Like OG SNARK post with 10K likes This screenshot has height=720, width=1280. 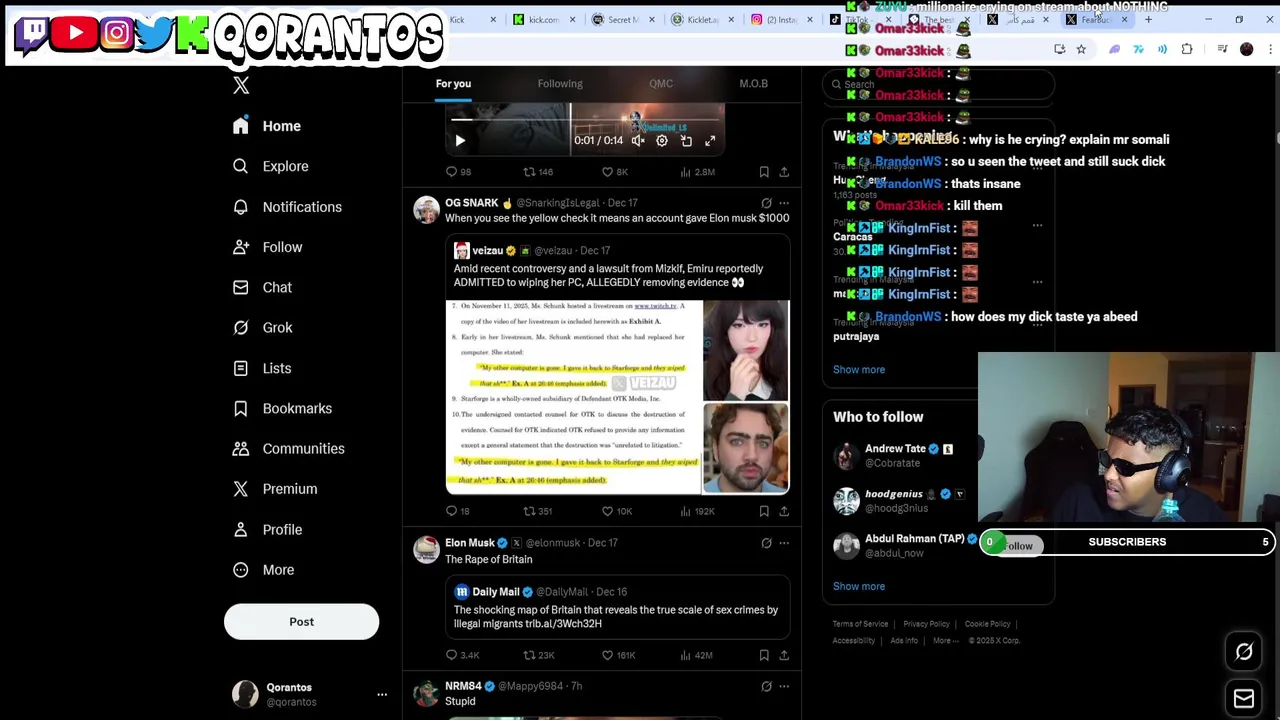coord(616,511)
